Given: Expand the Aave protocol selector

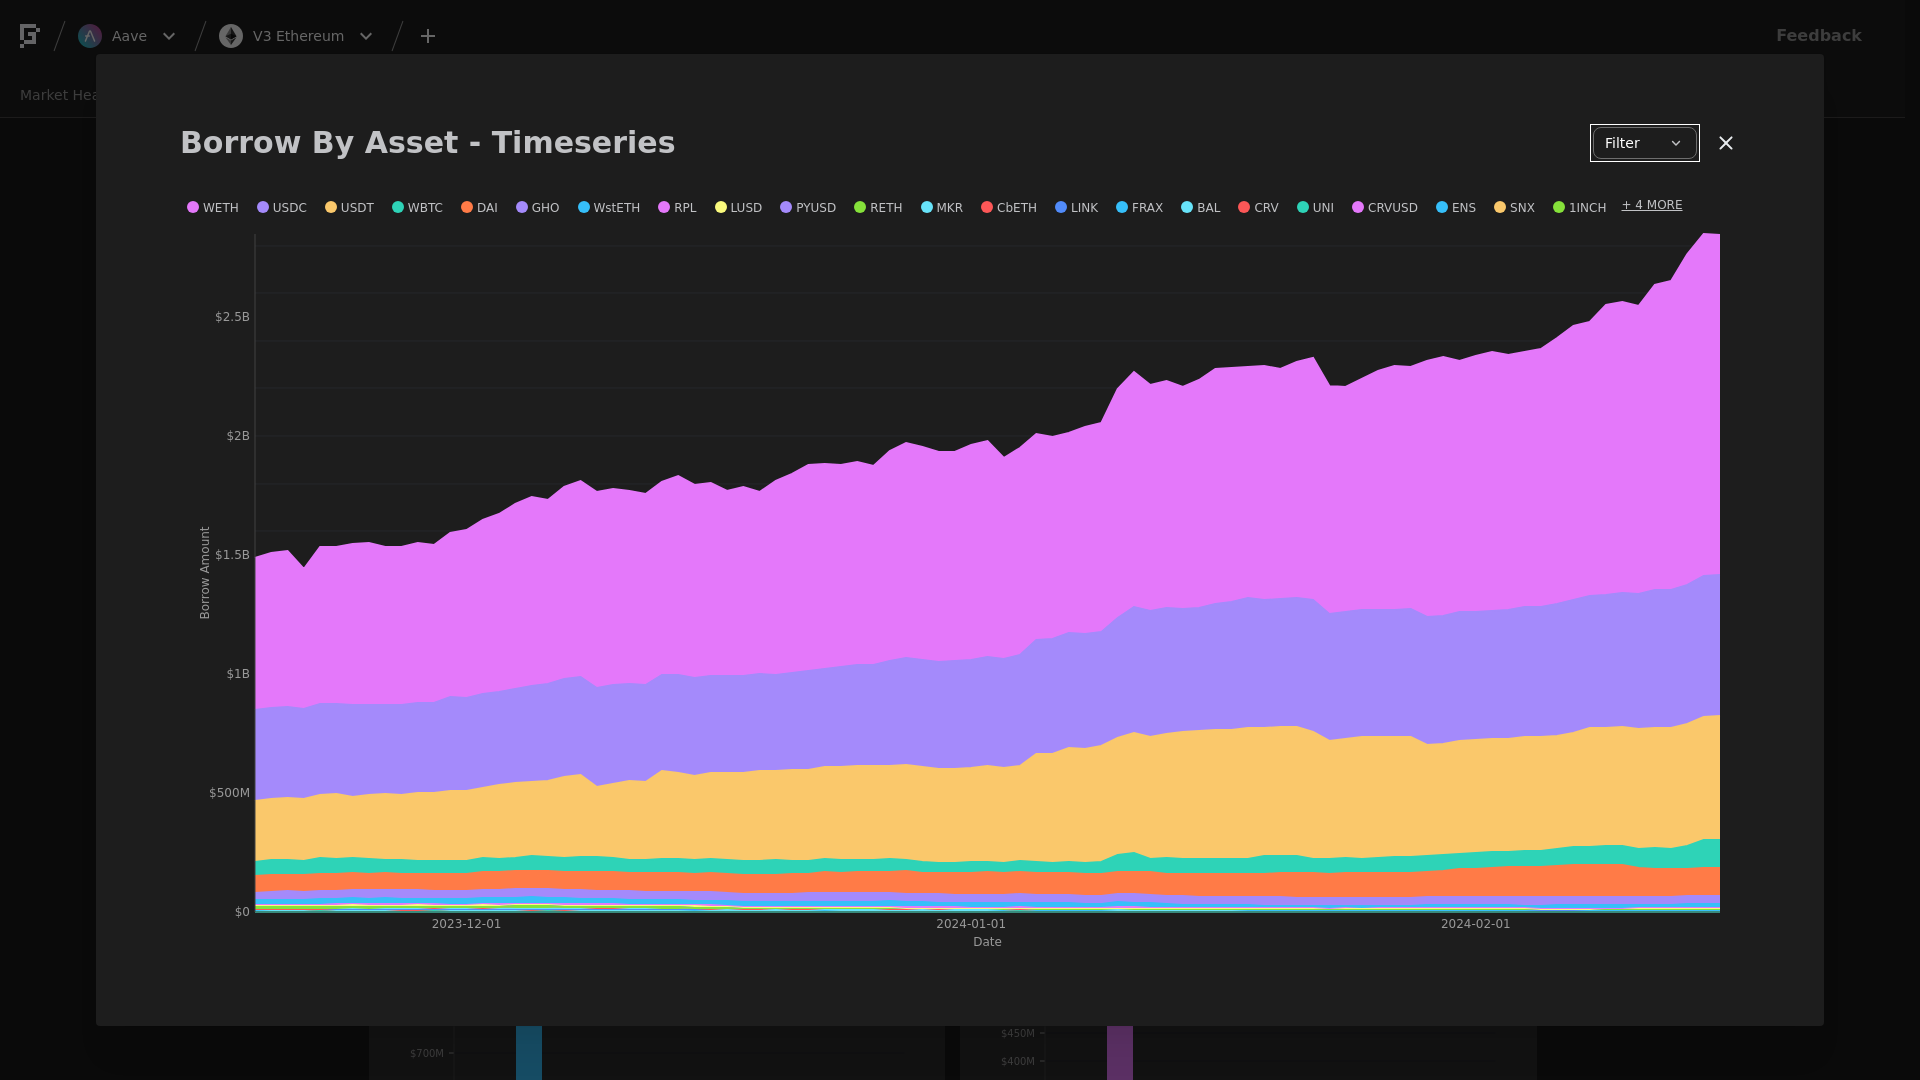Looking at the screenshot, I should pos(169,36).
